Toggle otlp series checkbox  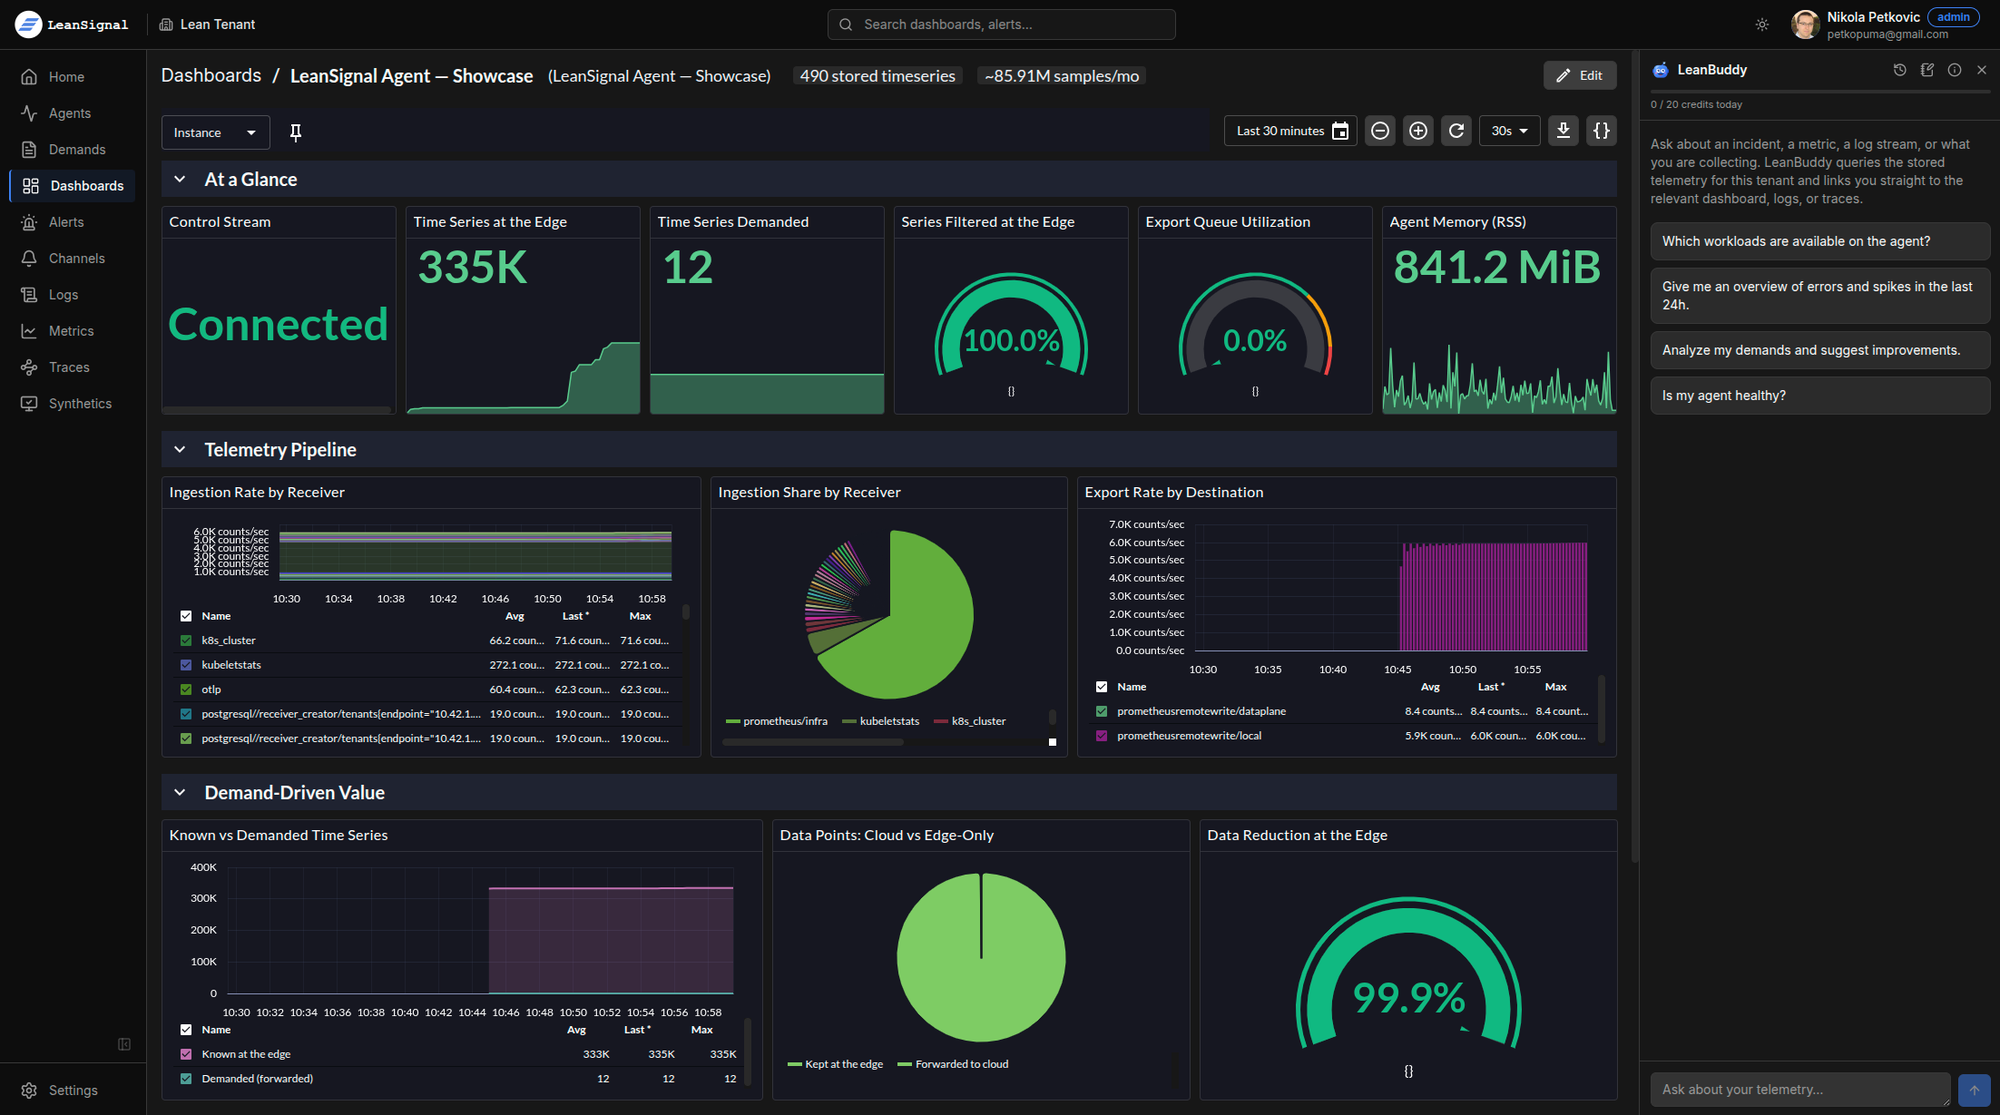click(x=186, y=690)
